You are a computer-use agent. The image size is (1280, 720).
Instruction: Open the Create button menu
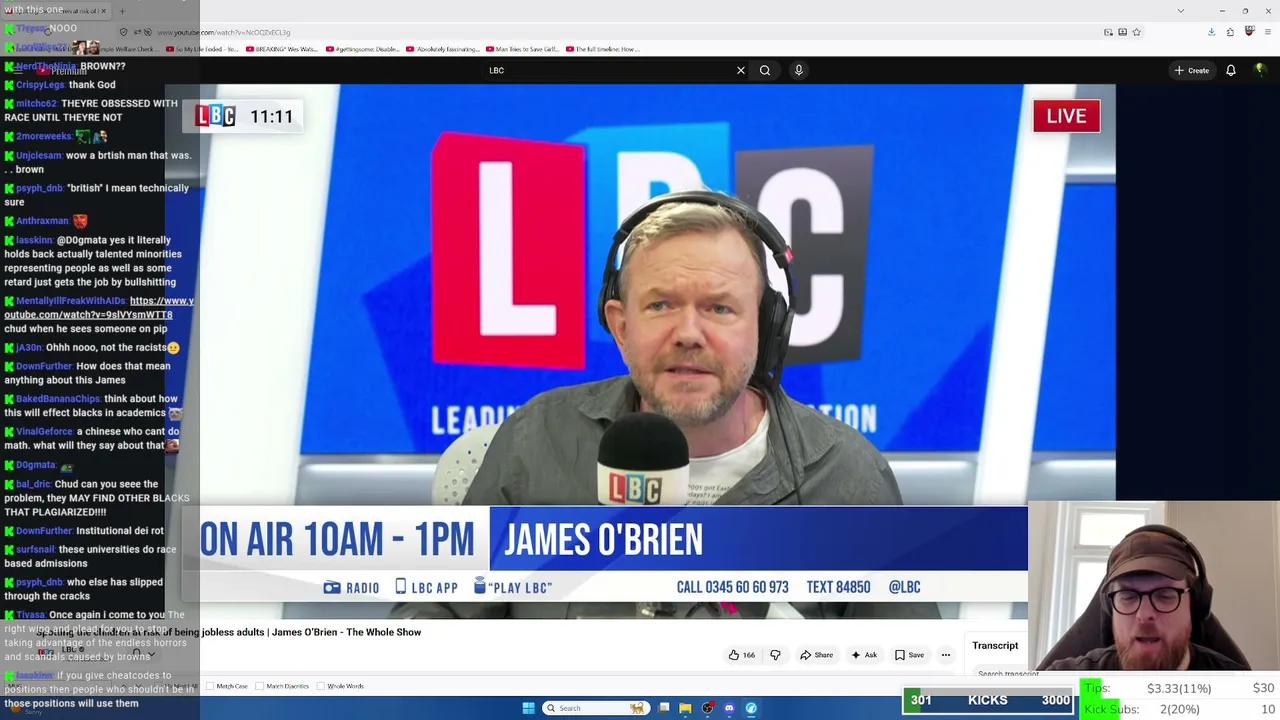click(x=1192, y=70)
